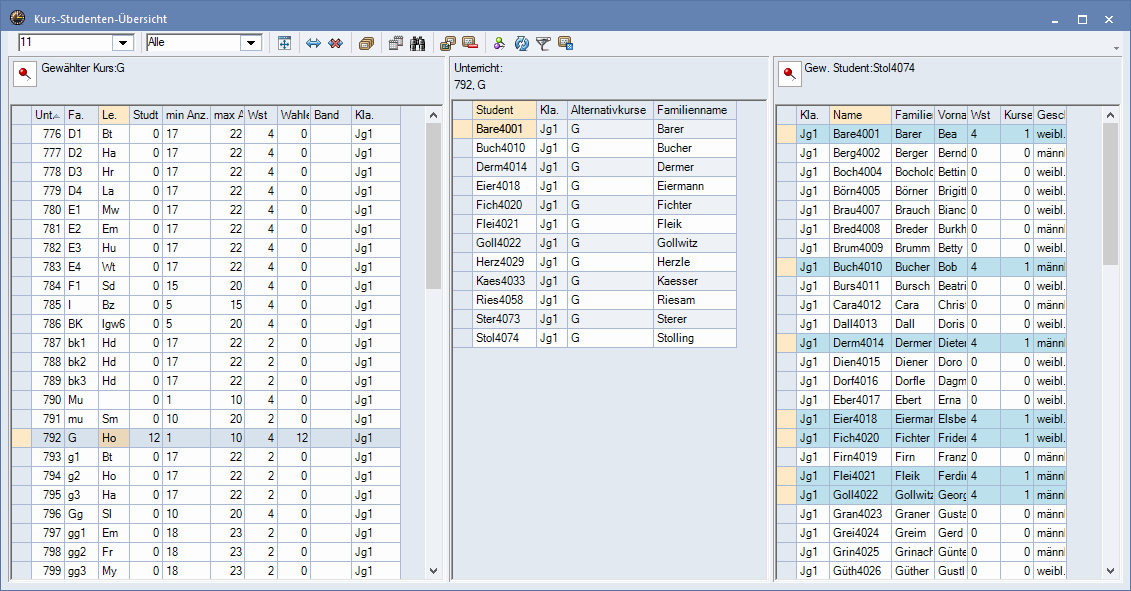Click the stacked cards icon in toolbar
This screenshot has height=591, width=1131.
(366, 43)
